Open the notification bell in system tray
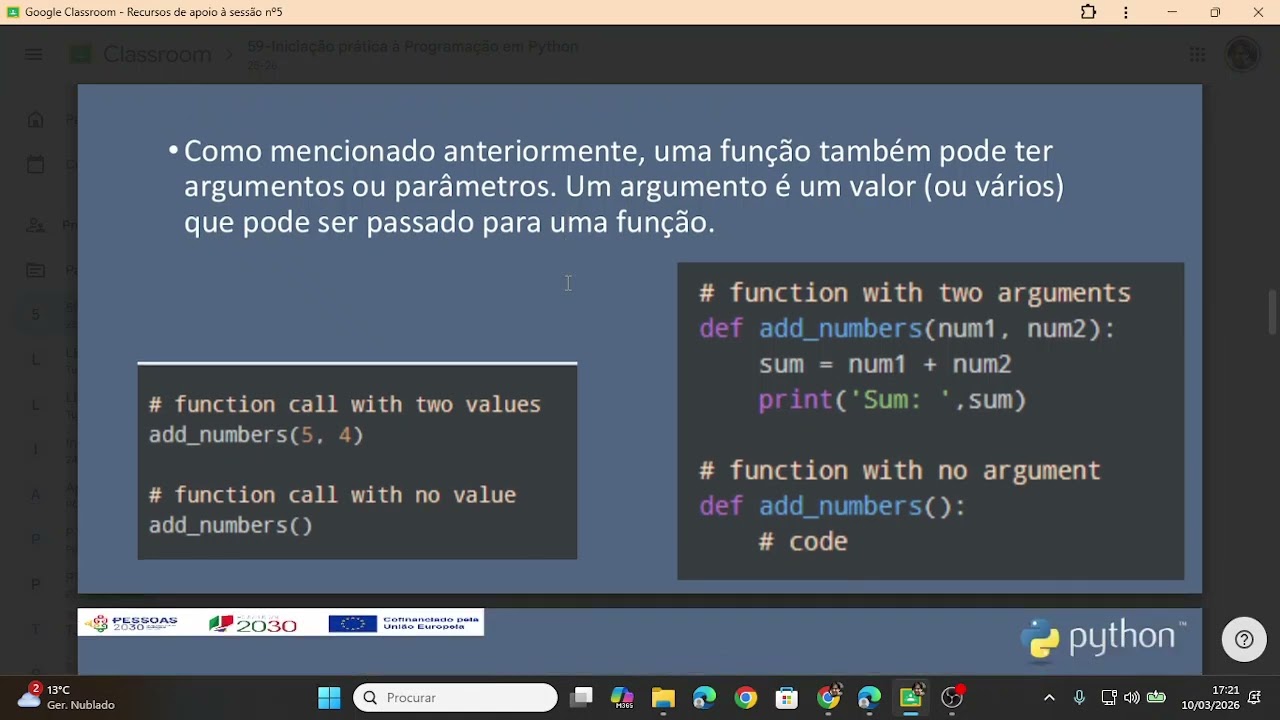Image resolution: width=1280 pixels, height=720 pixels. pos(1254,697)
